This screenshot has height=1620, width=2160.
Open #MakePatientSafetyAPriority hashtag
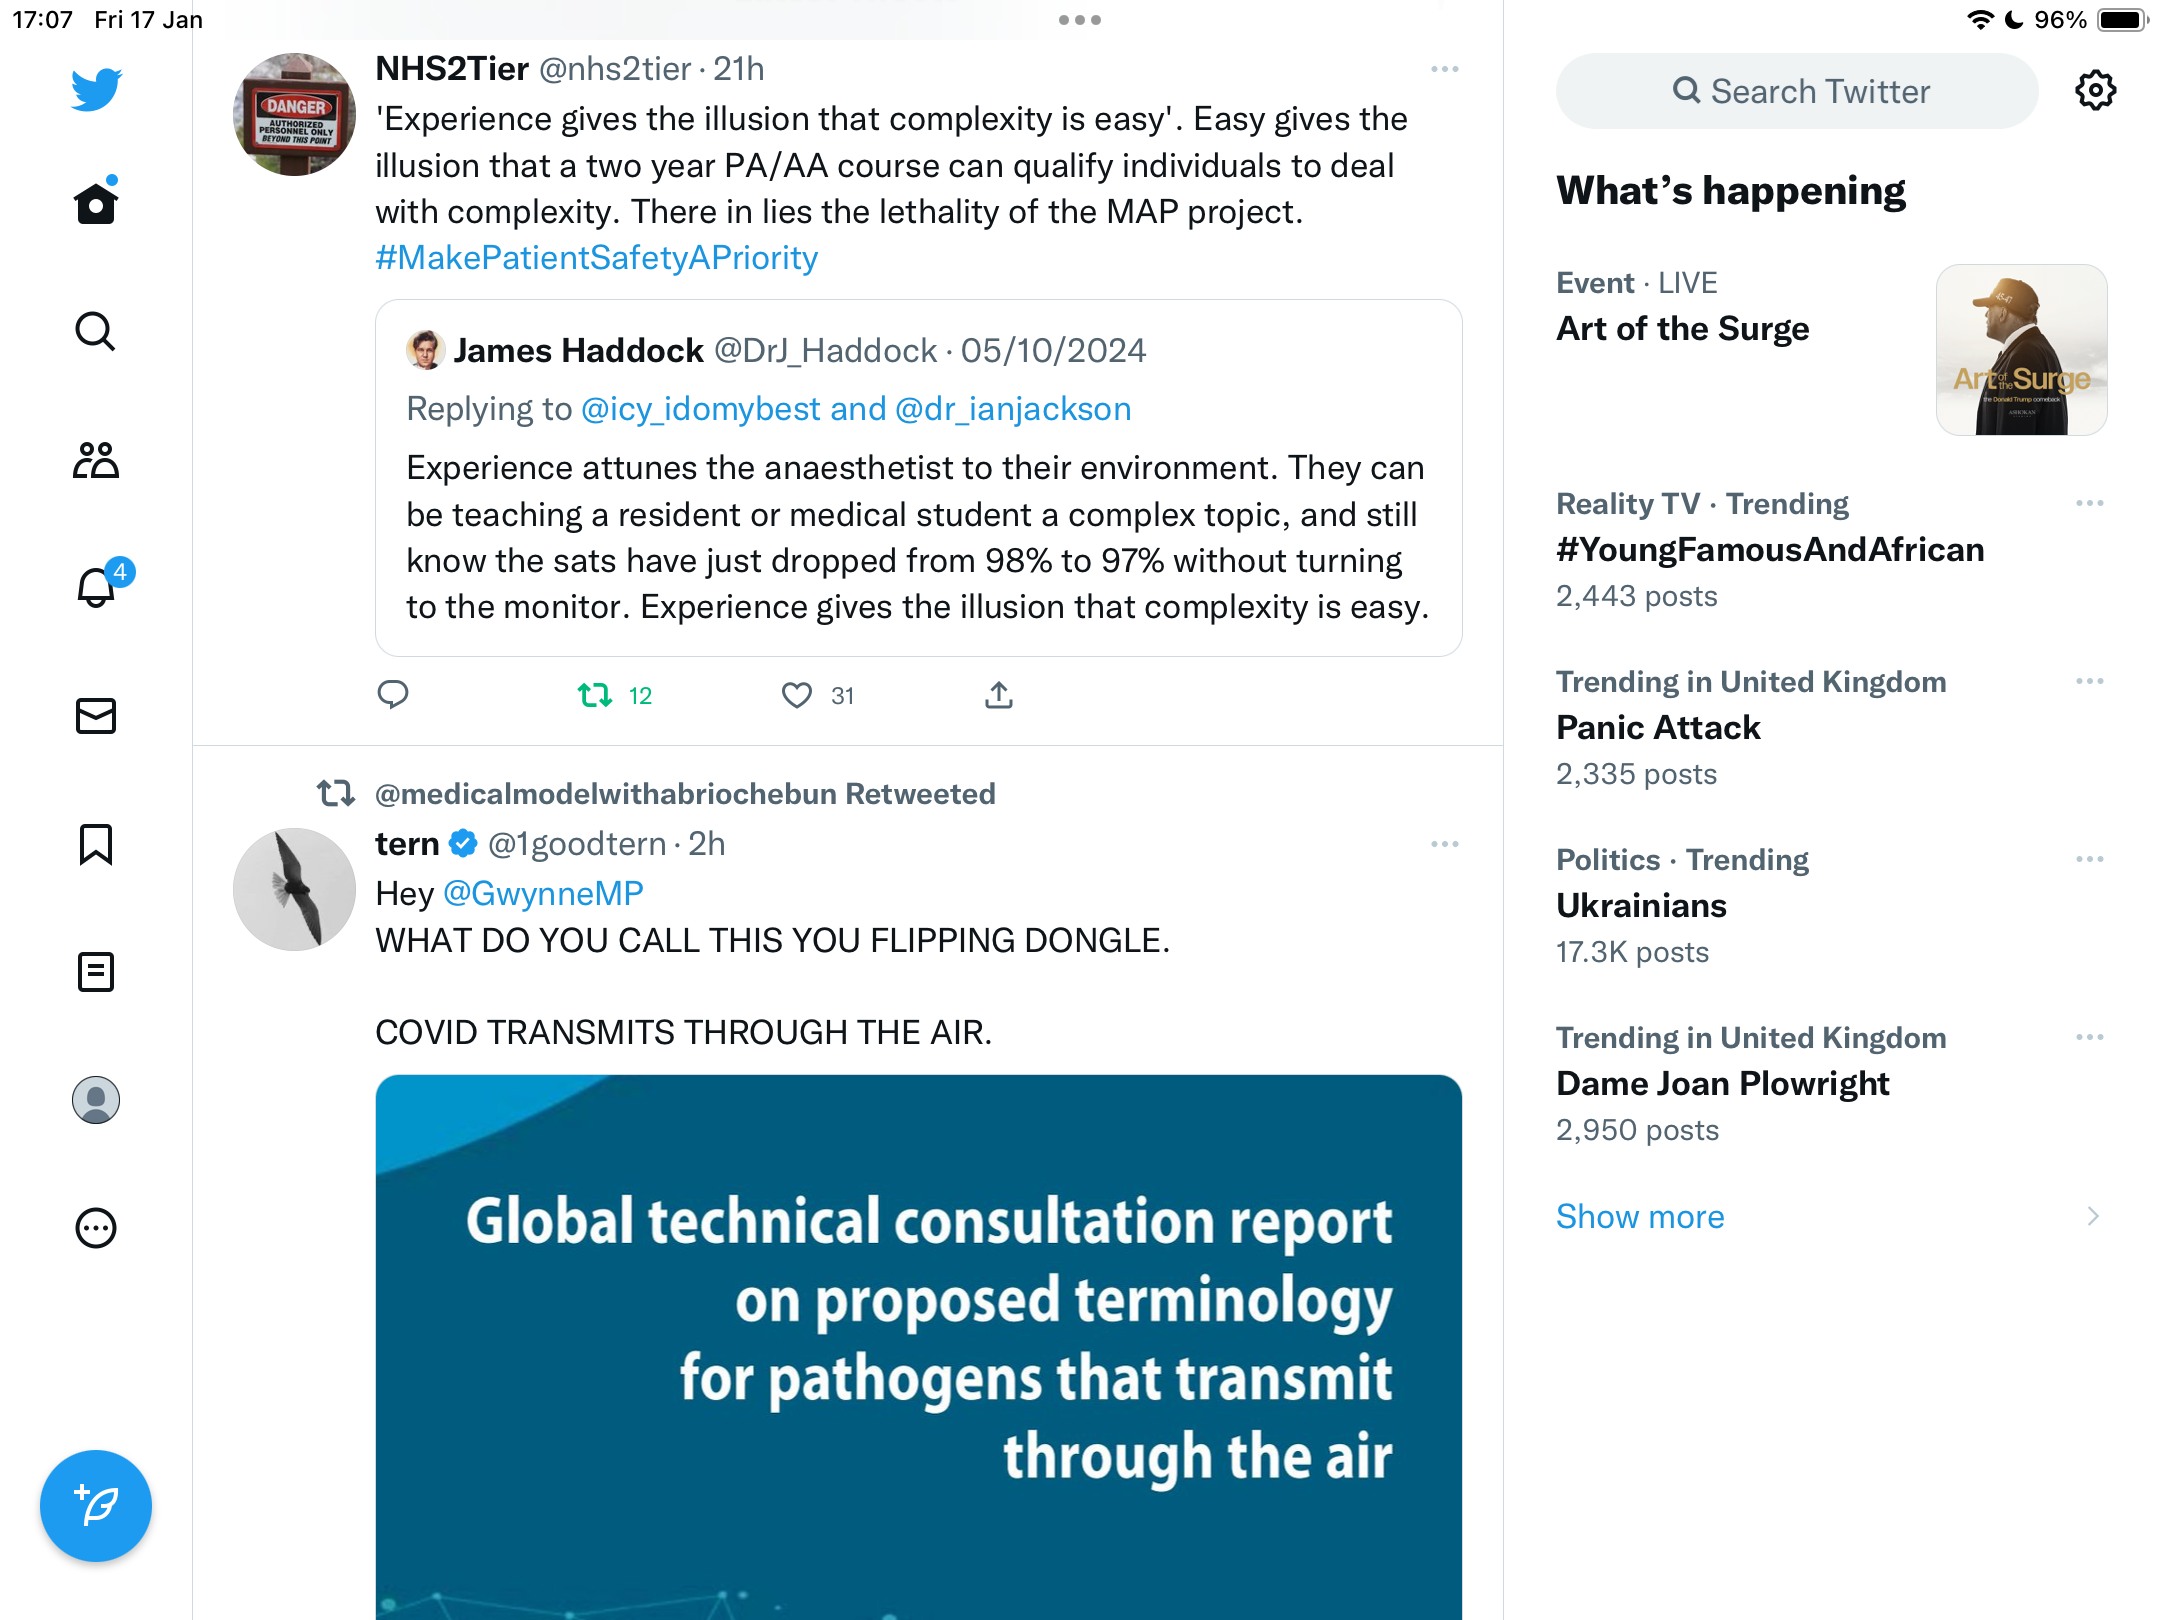click(597, 258)
